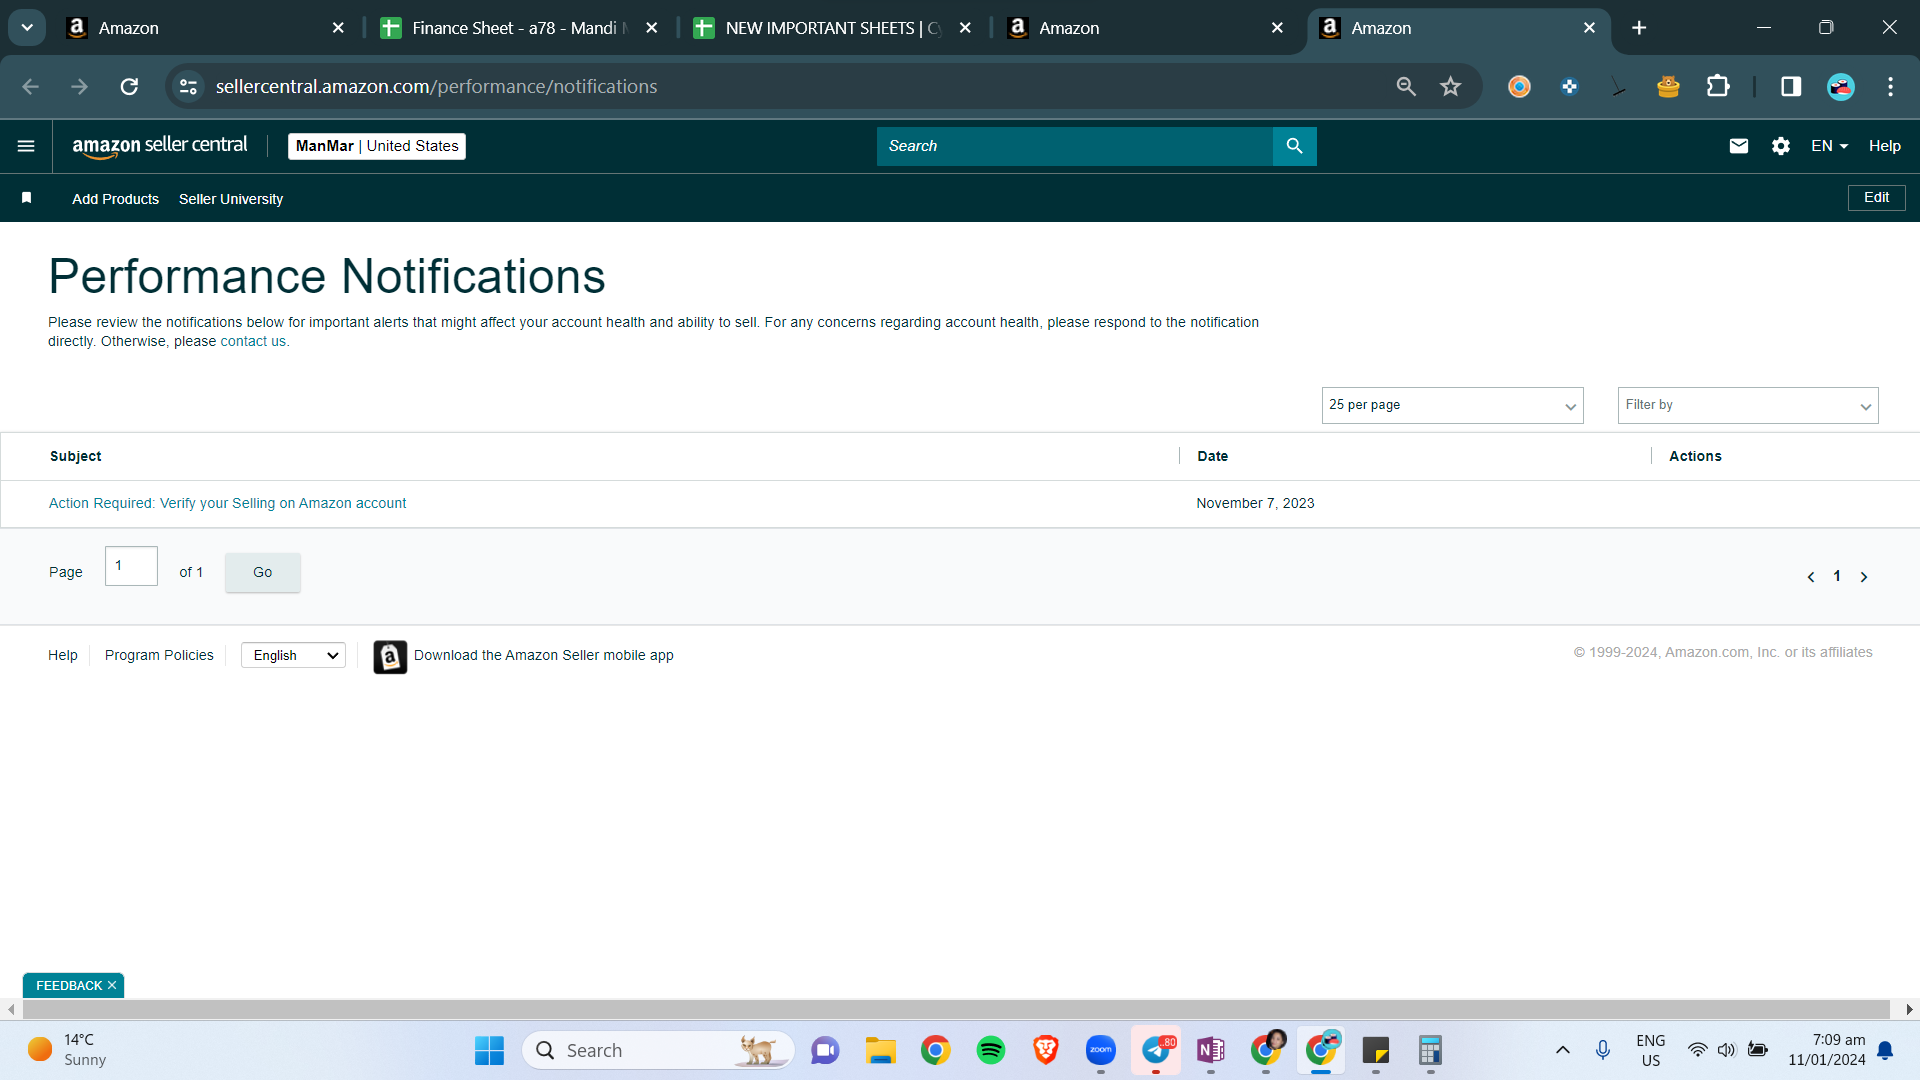1920x1080 pixels.
Task: Click the Help link in the footer
Action: pyautogui.click(x=62, y=655)
